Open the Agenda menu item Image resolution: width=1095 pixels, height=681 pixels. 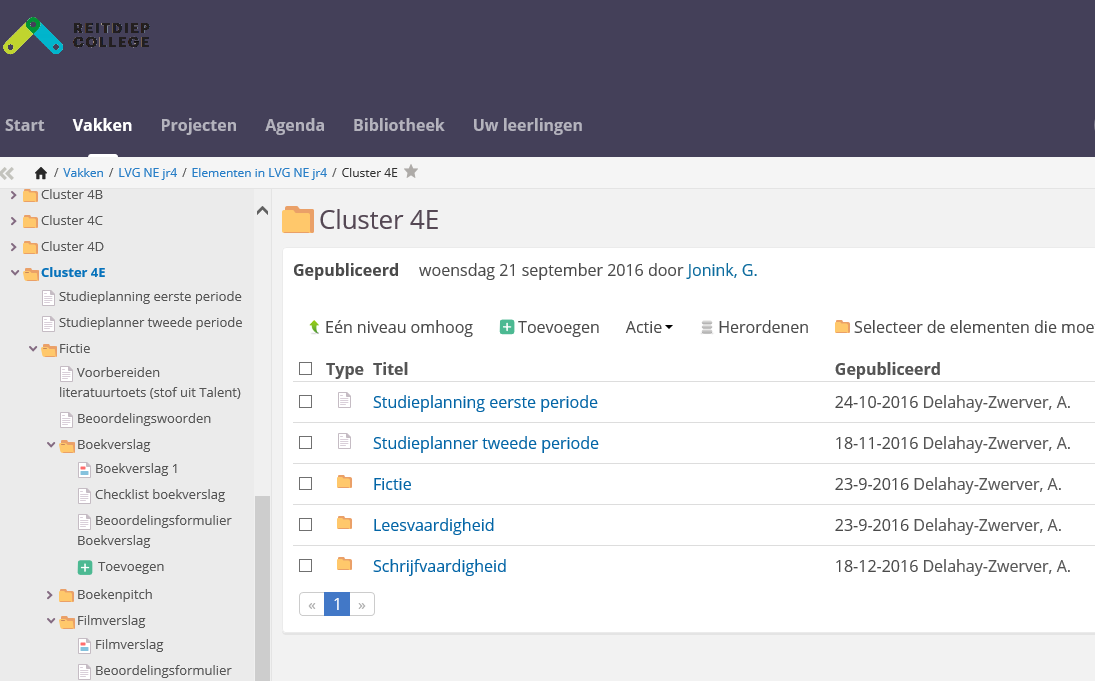pyautogui.click(x=294, y=125)
